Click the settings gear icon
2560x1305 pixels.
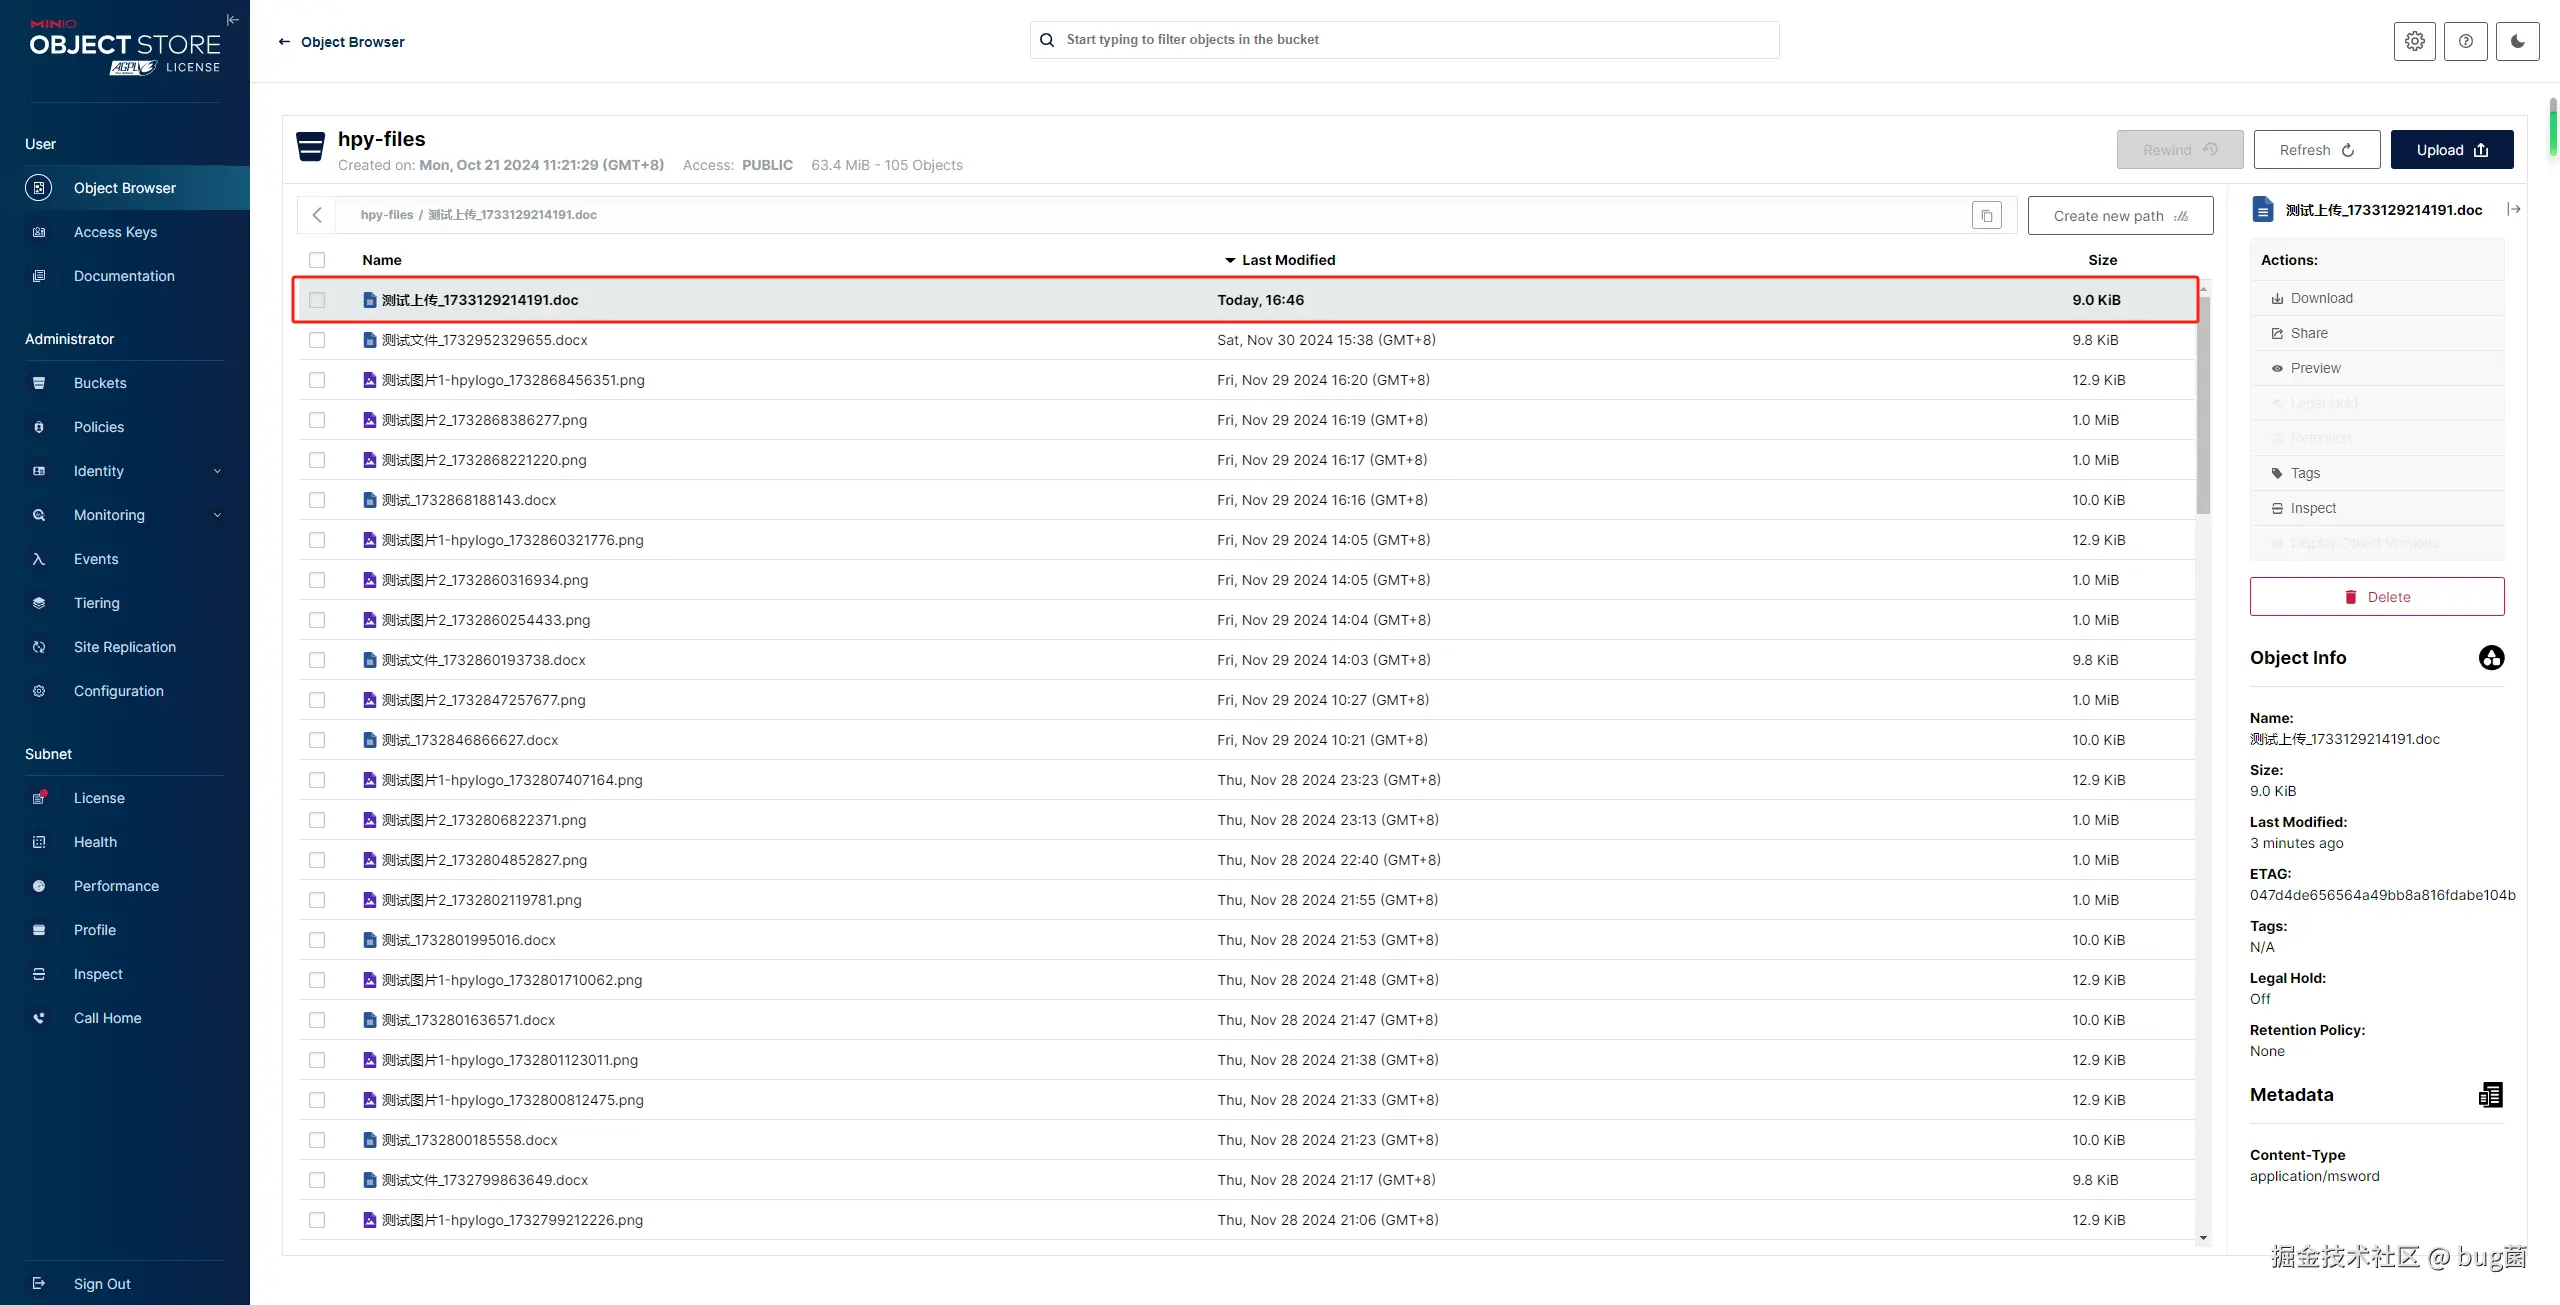pos(2414,41)
